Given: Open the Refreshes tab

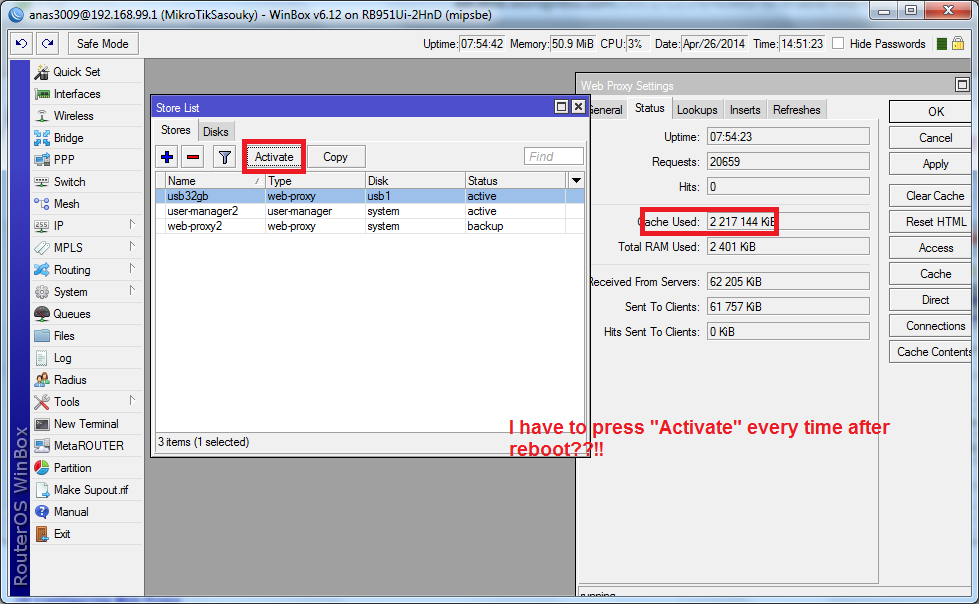Looking at the screenshot, I should [x=797, y=110].
